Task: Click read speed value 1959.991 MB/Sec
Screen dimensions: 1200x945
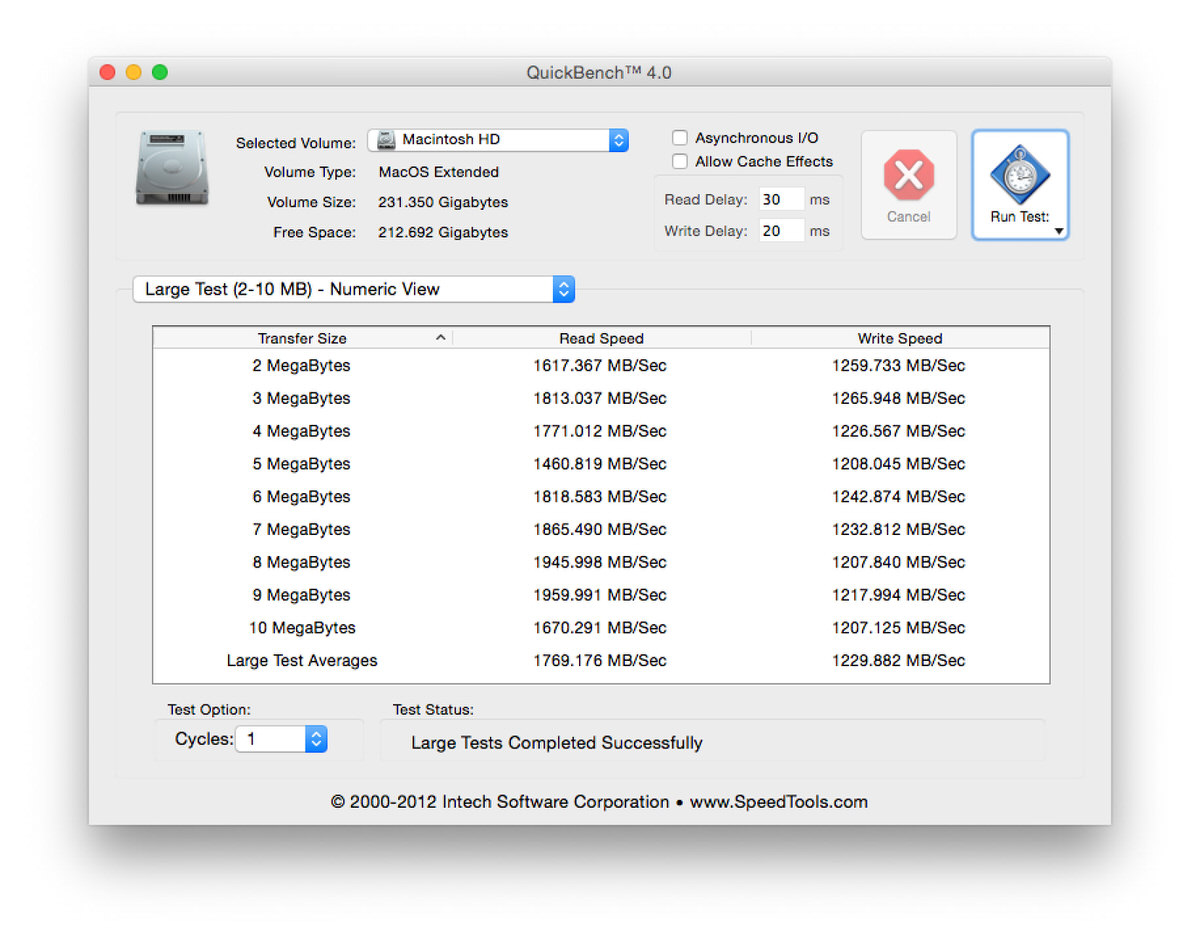Action: (x=600, y=595)
